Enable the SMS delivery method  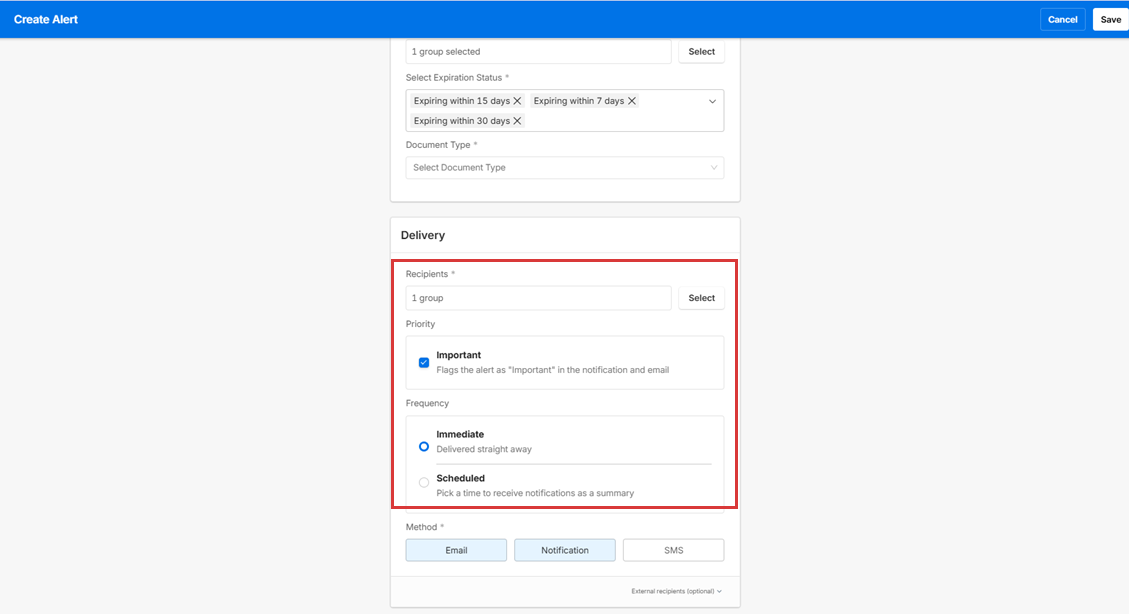click(673, 550)
